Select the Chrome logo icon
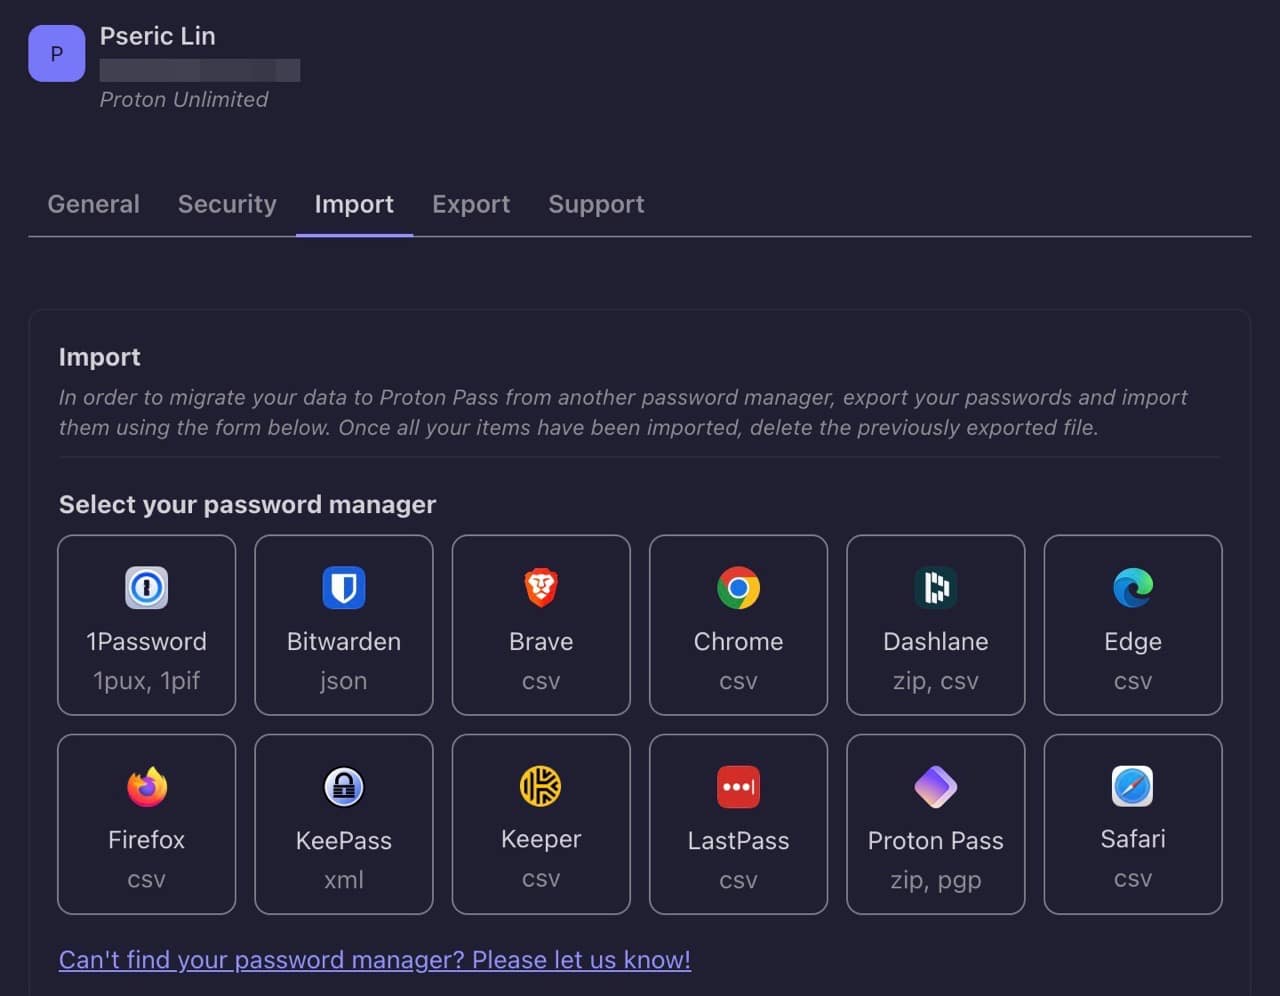The height and width of the screenshot is (996, 1280). (x=738, y=588)
